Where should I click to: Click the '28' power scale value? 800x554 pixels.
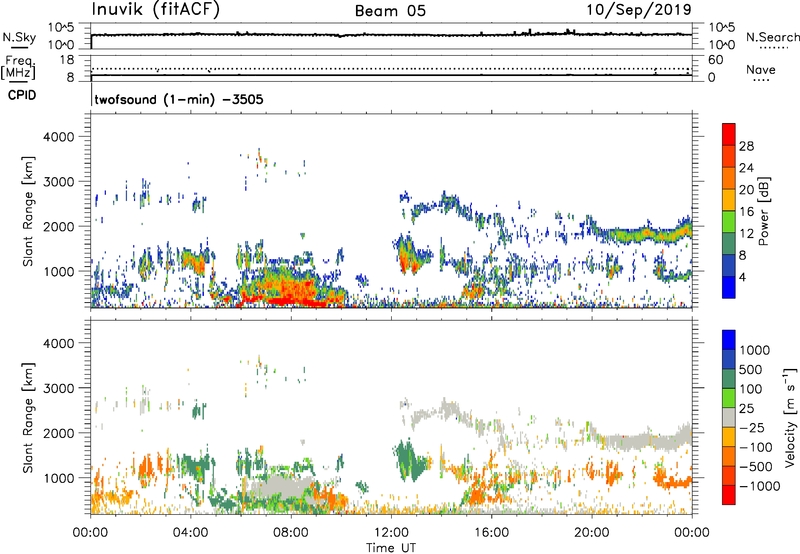click(746, 146)
